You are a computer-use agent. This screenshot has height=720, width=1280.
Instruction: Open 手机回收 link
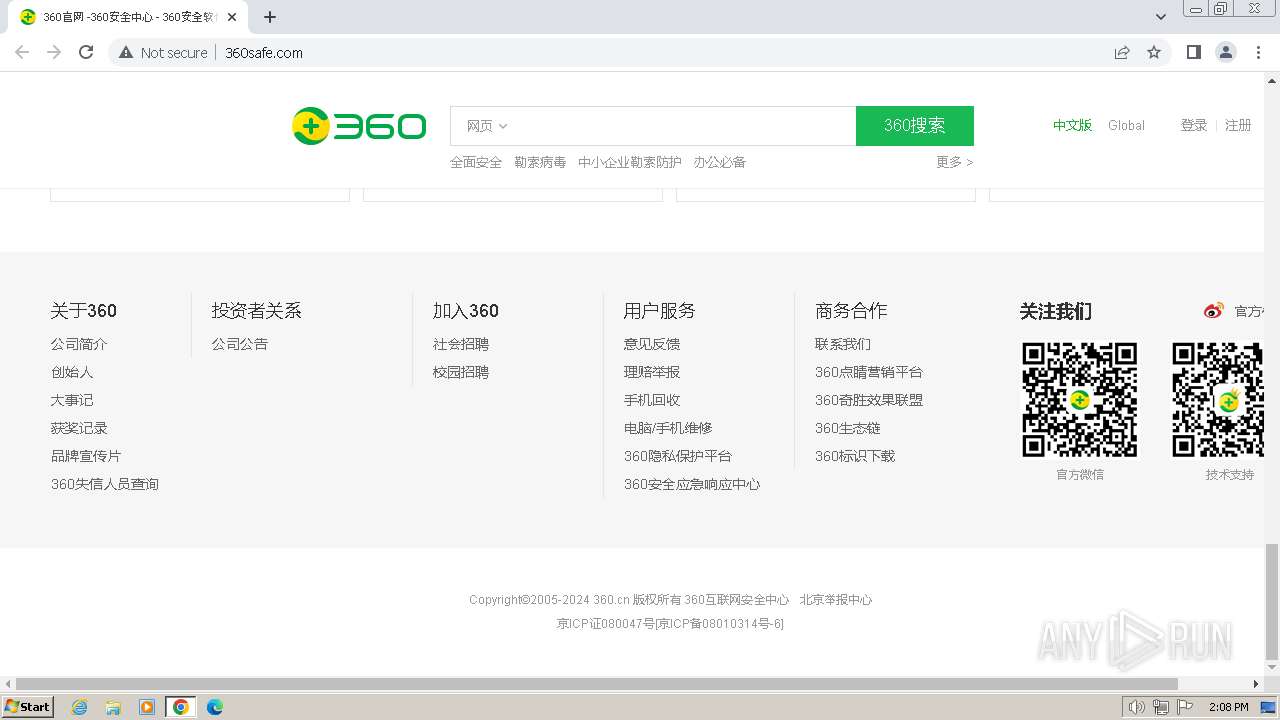point(652,400)
